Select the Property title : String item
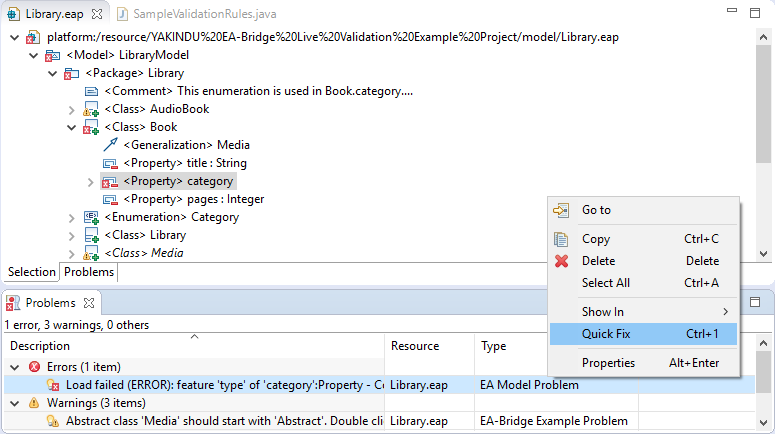 184,163
